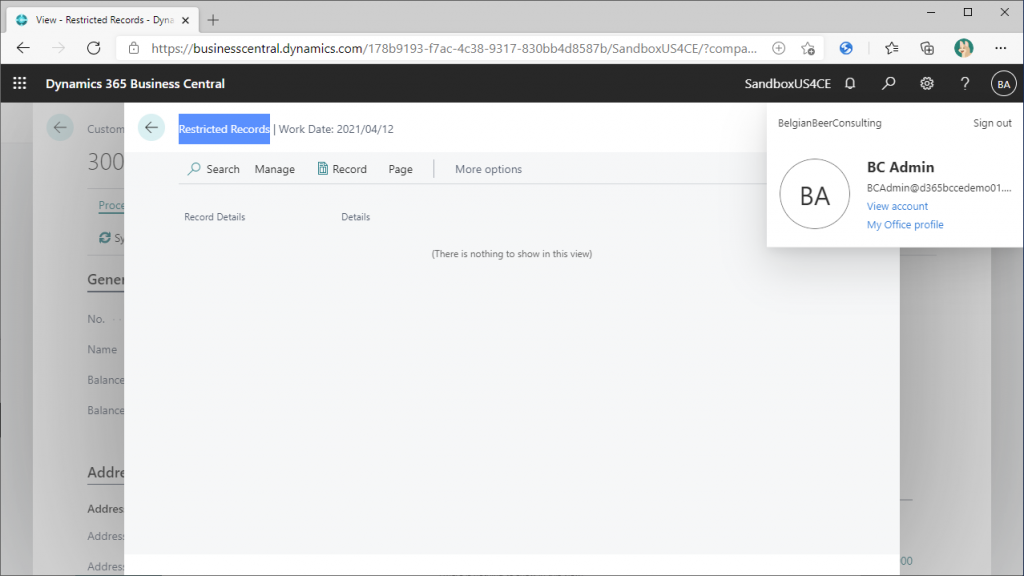The width and height of the screenshot is (1024, 576).
Task: Open the notifications bell
Action: click(850, 84)
